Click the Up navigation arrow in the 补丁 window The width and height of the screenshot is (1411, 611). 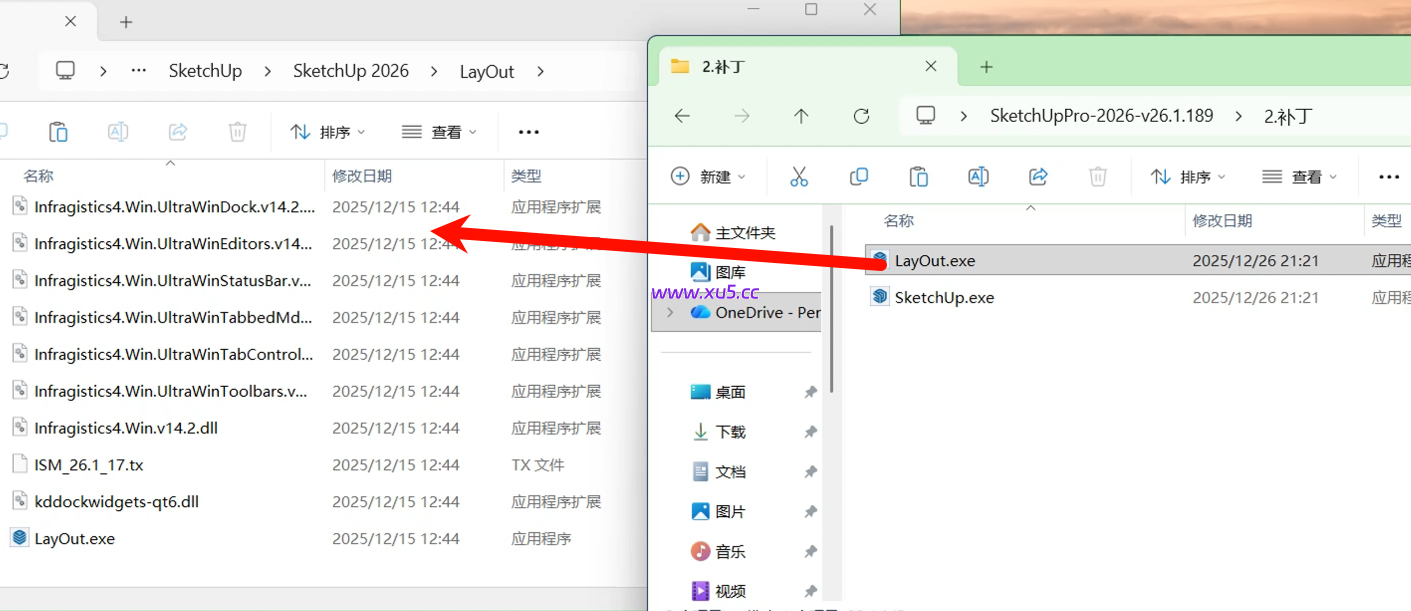click(801, 116)
